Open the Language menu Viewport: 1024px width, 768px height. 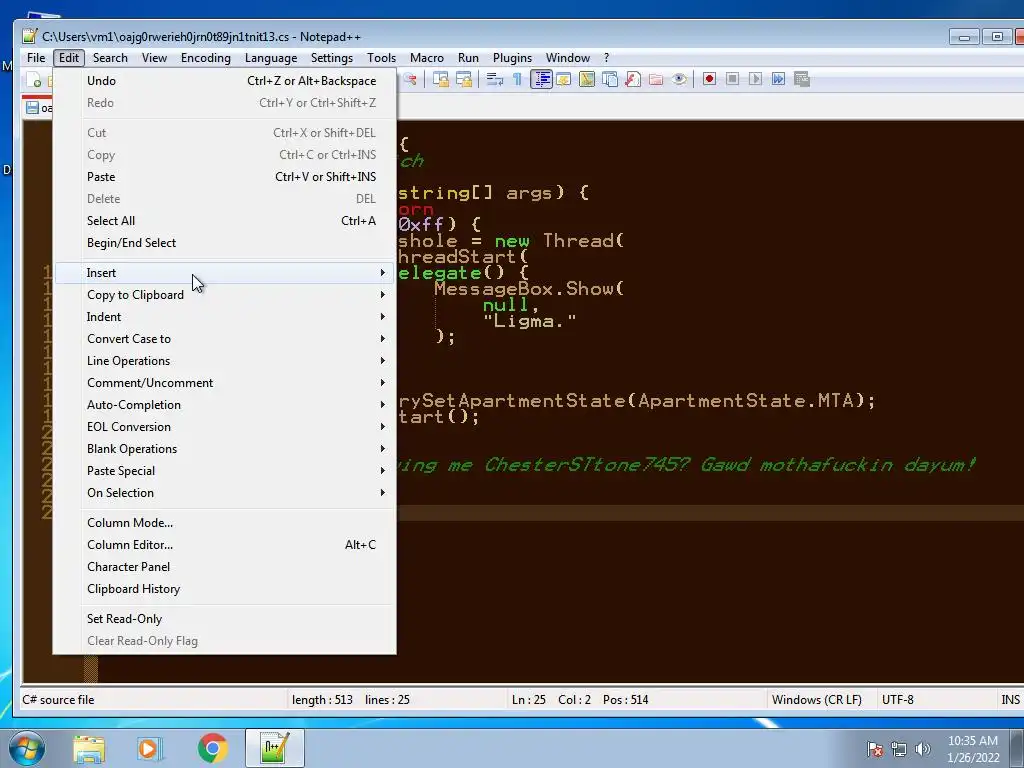(271, 58)
